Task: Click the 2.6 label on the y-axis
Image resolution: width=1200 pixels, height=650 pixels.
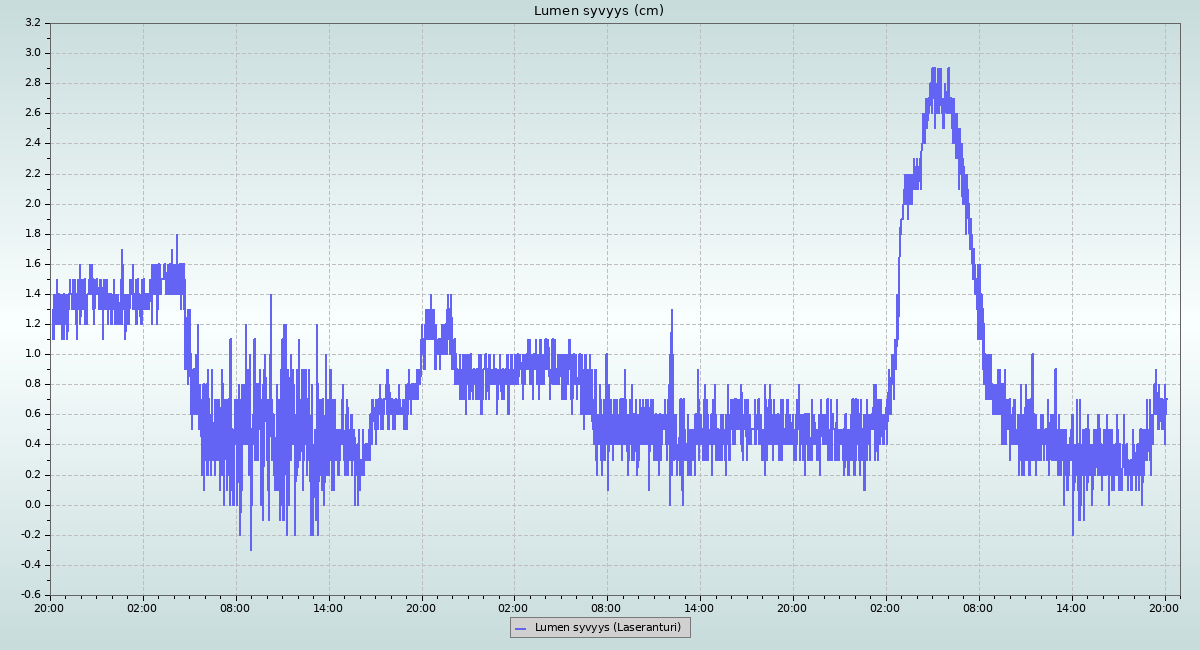Action: click(32, 113)
